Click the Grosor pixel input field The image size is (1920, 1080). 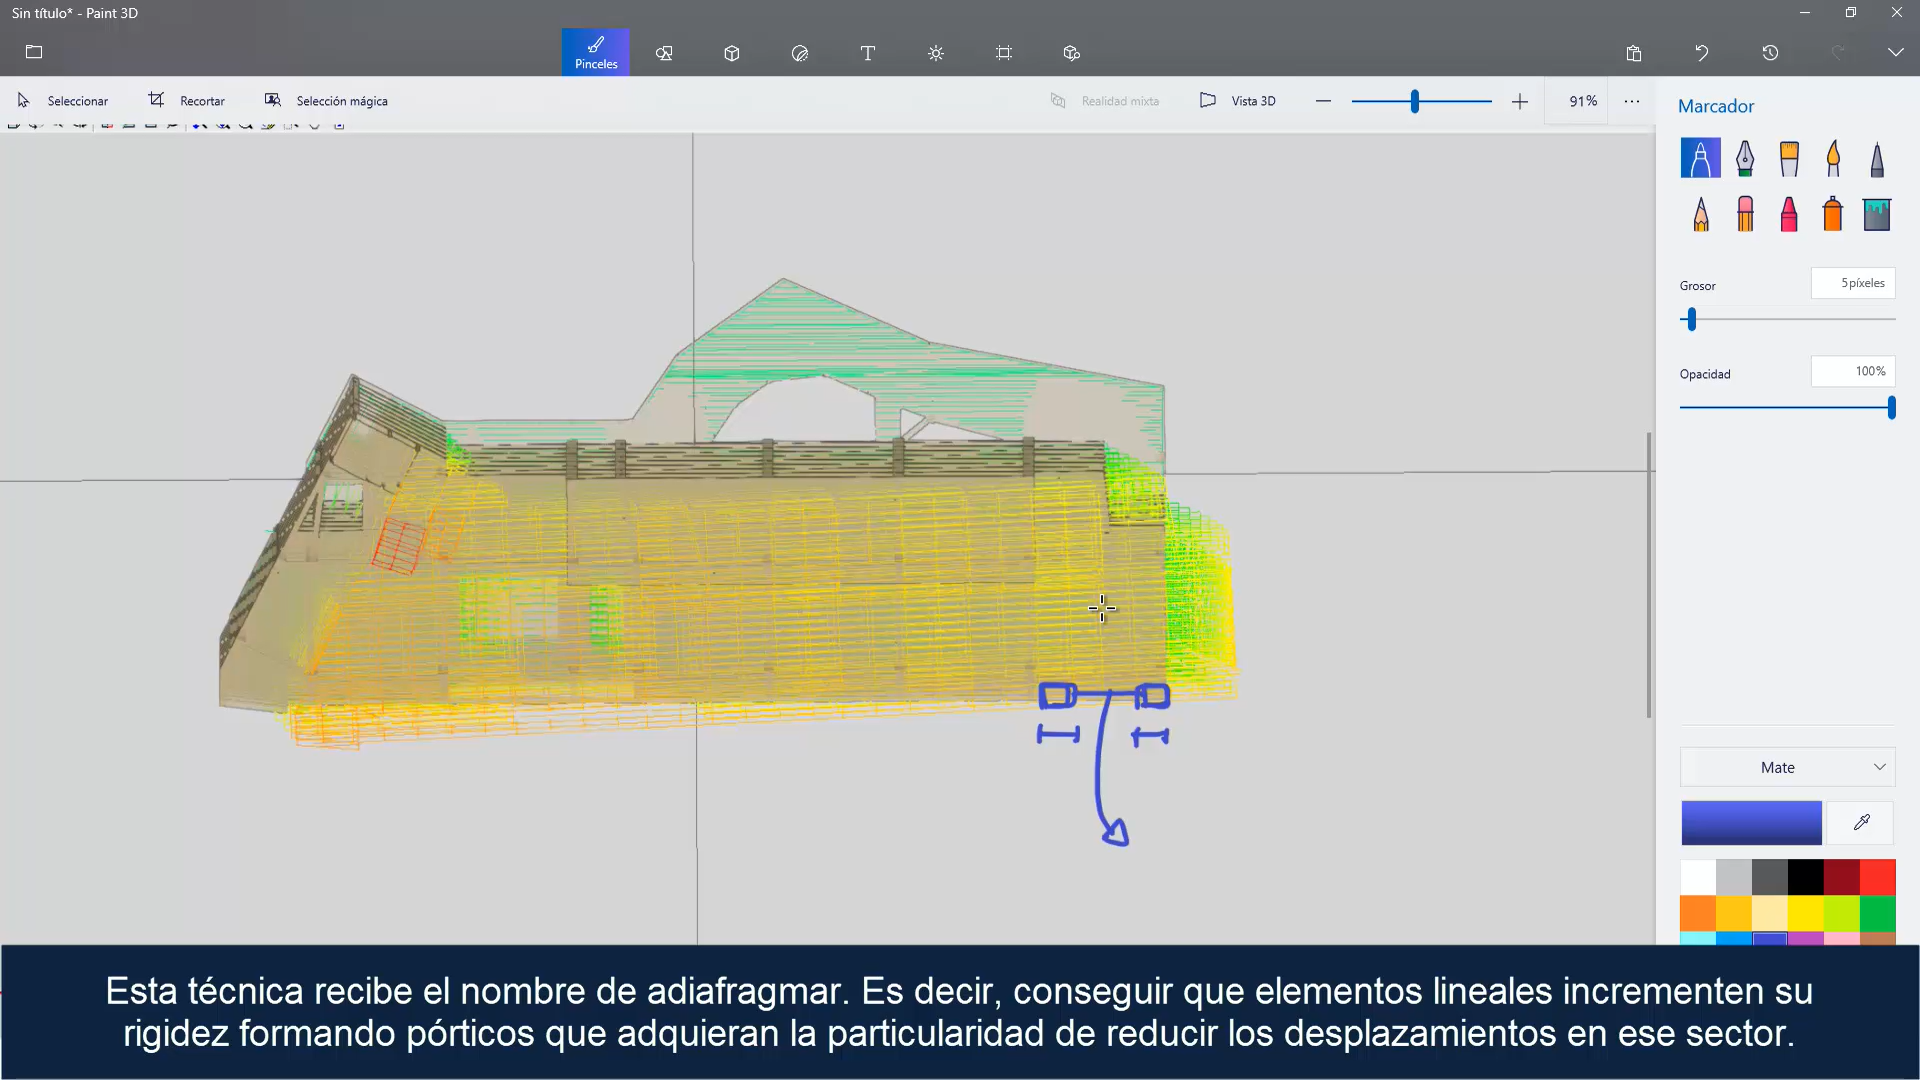point(1852,283)
